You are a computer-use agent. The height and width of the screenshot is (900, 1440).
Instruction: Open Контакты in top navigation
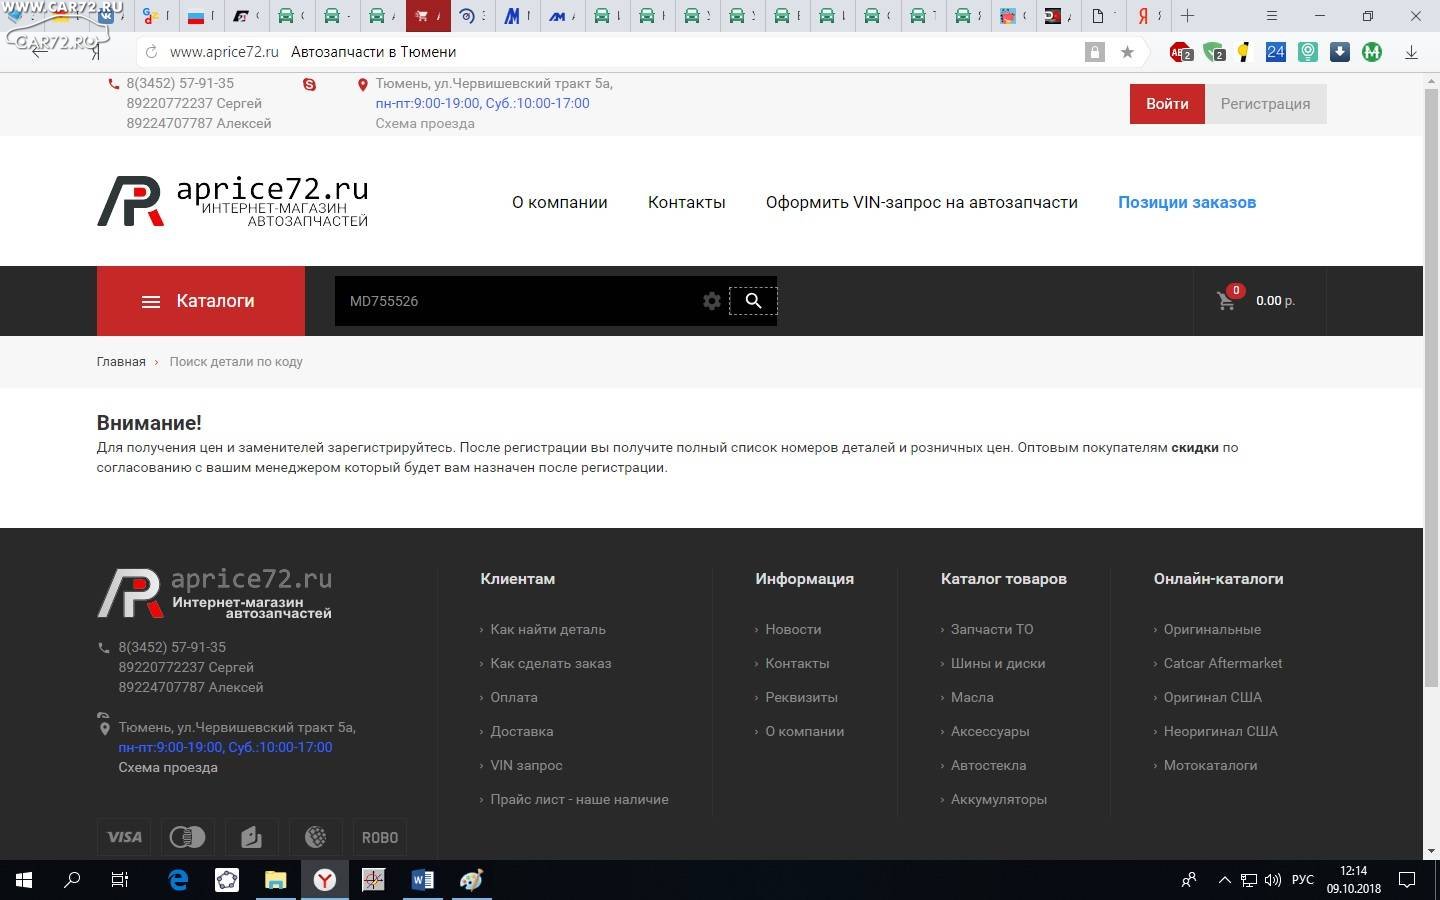687,202
